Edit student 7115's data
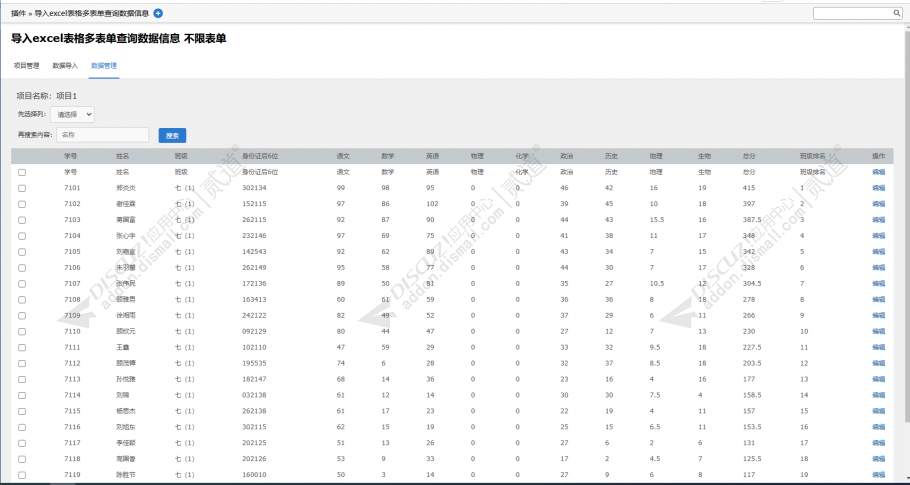This screenshot has height=485, width=910. point(879,411)
